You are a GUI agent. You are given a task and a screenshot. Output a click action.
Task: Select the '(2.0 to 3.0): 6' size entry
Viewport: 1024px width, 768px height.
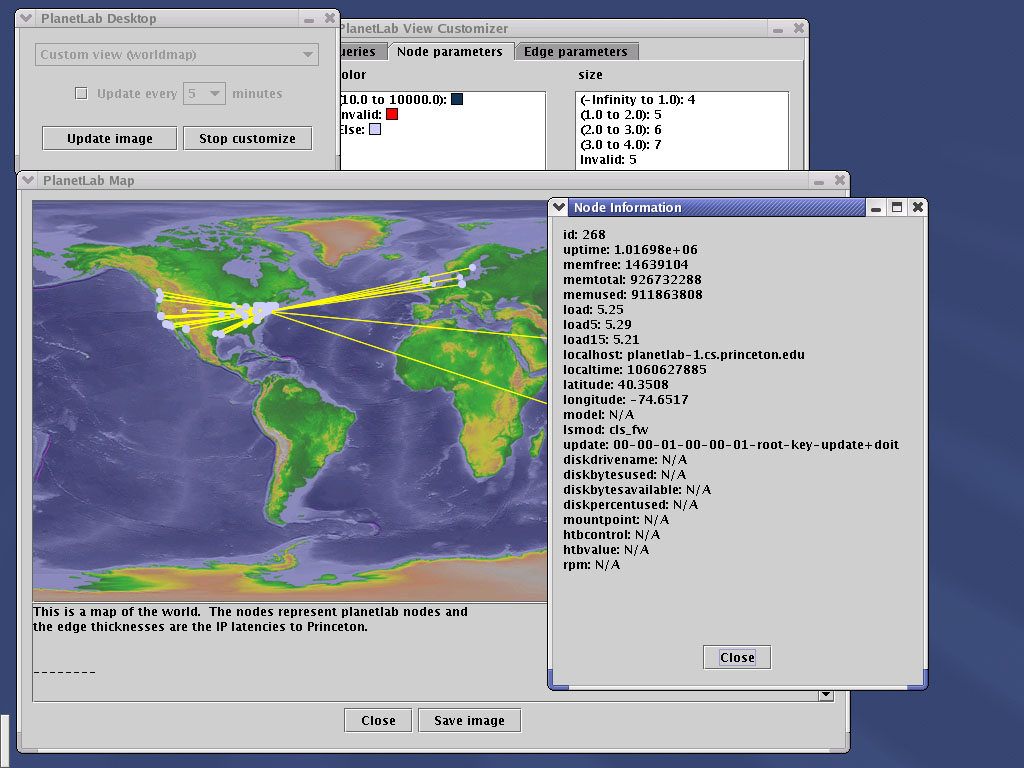click(x=621, y=130)
